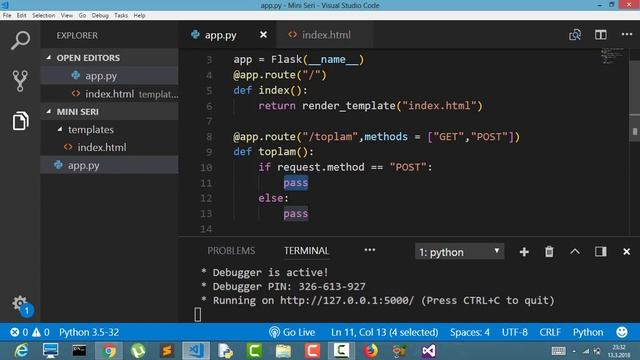Select the Explorer files icon

click(20, 121)
